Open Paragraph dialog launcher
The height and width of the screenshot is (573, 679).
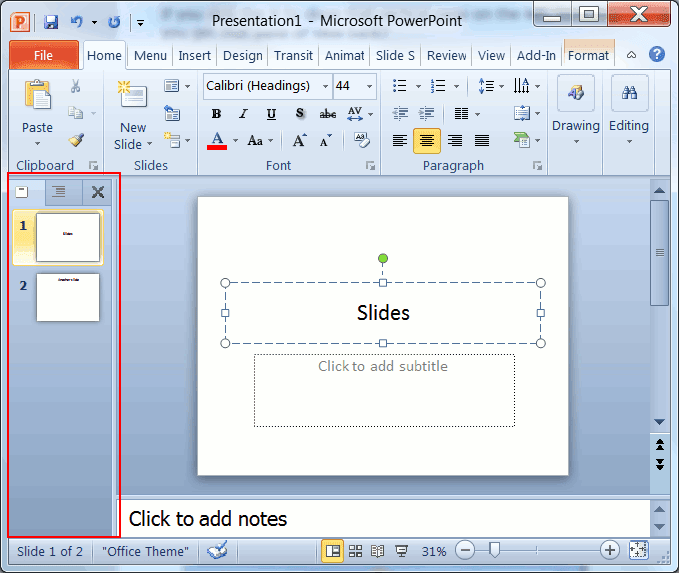[x=537, y=165]
